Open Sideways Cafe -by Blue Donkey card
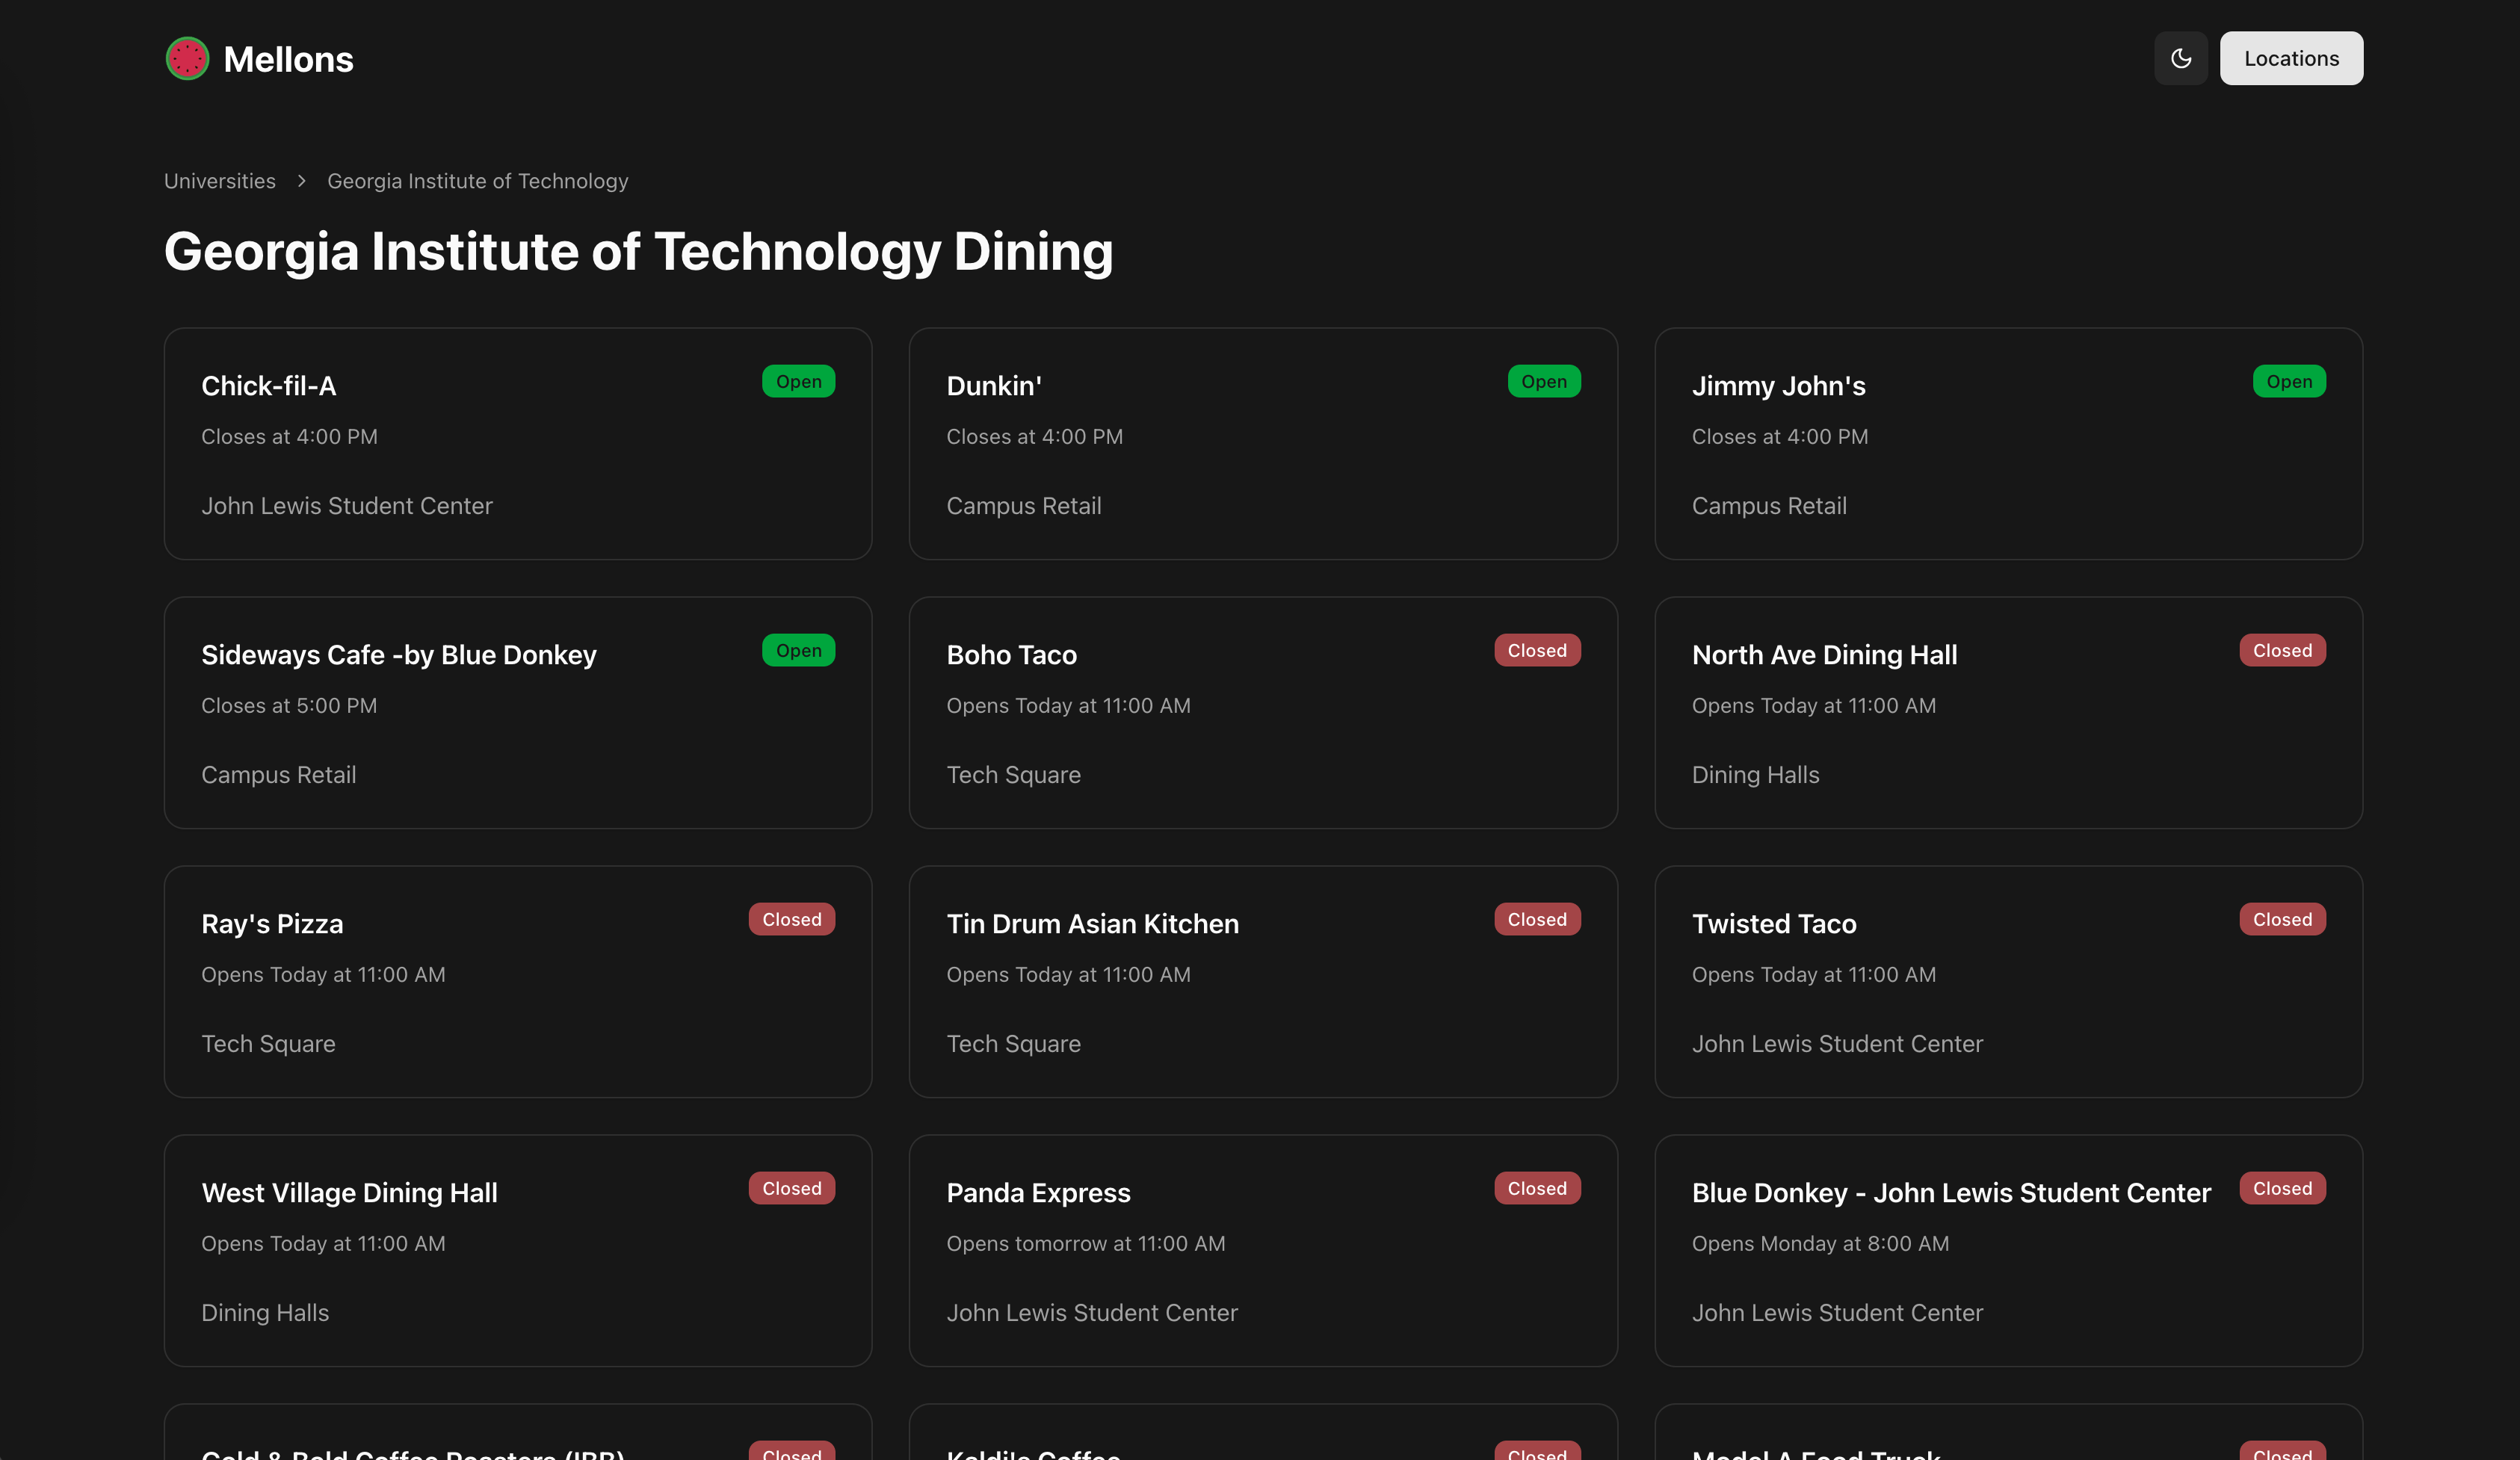This screenshot has height=1460, width=2520. pos(517,713)
